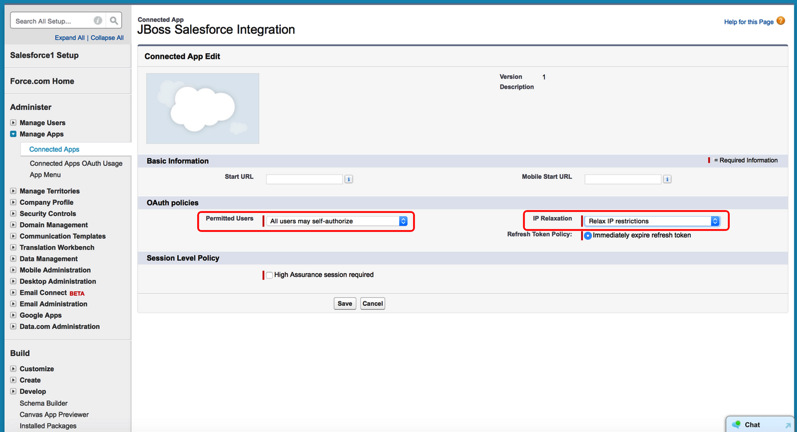Expand Domain Management node

[x=13, y=225]
